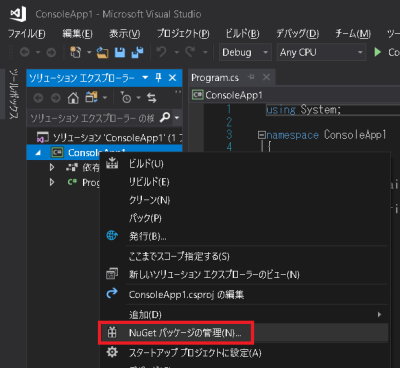Click the navigate forward toolbar icon
The image size is (400, 368).
[x=51, y=52]
